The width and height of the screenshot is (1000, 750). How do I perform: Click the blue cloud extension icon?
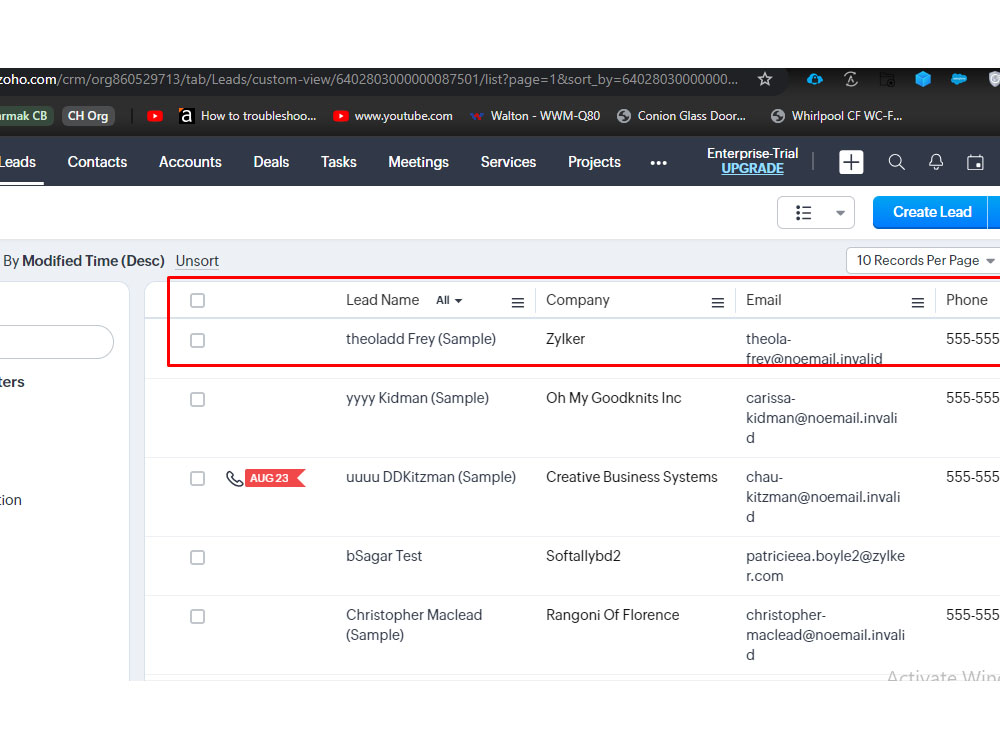tap(814, 79)
